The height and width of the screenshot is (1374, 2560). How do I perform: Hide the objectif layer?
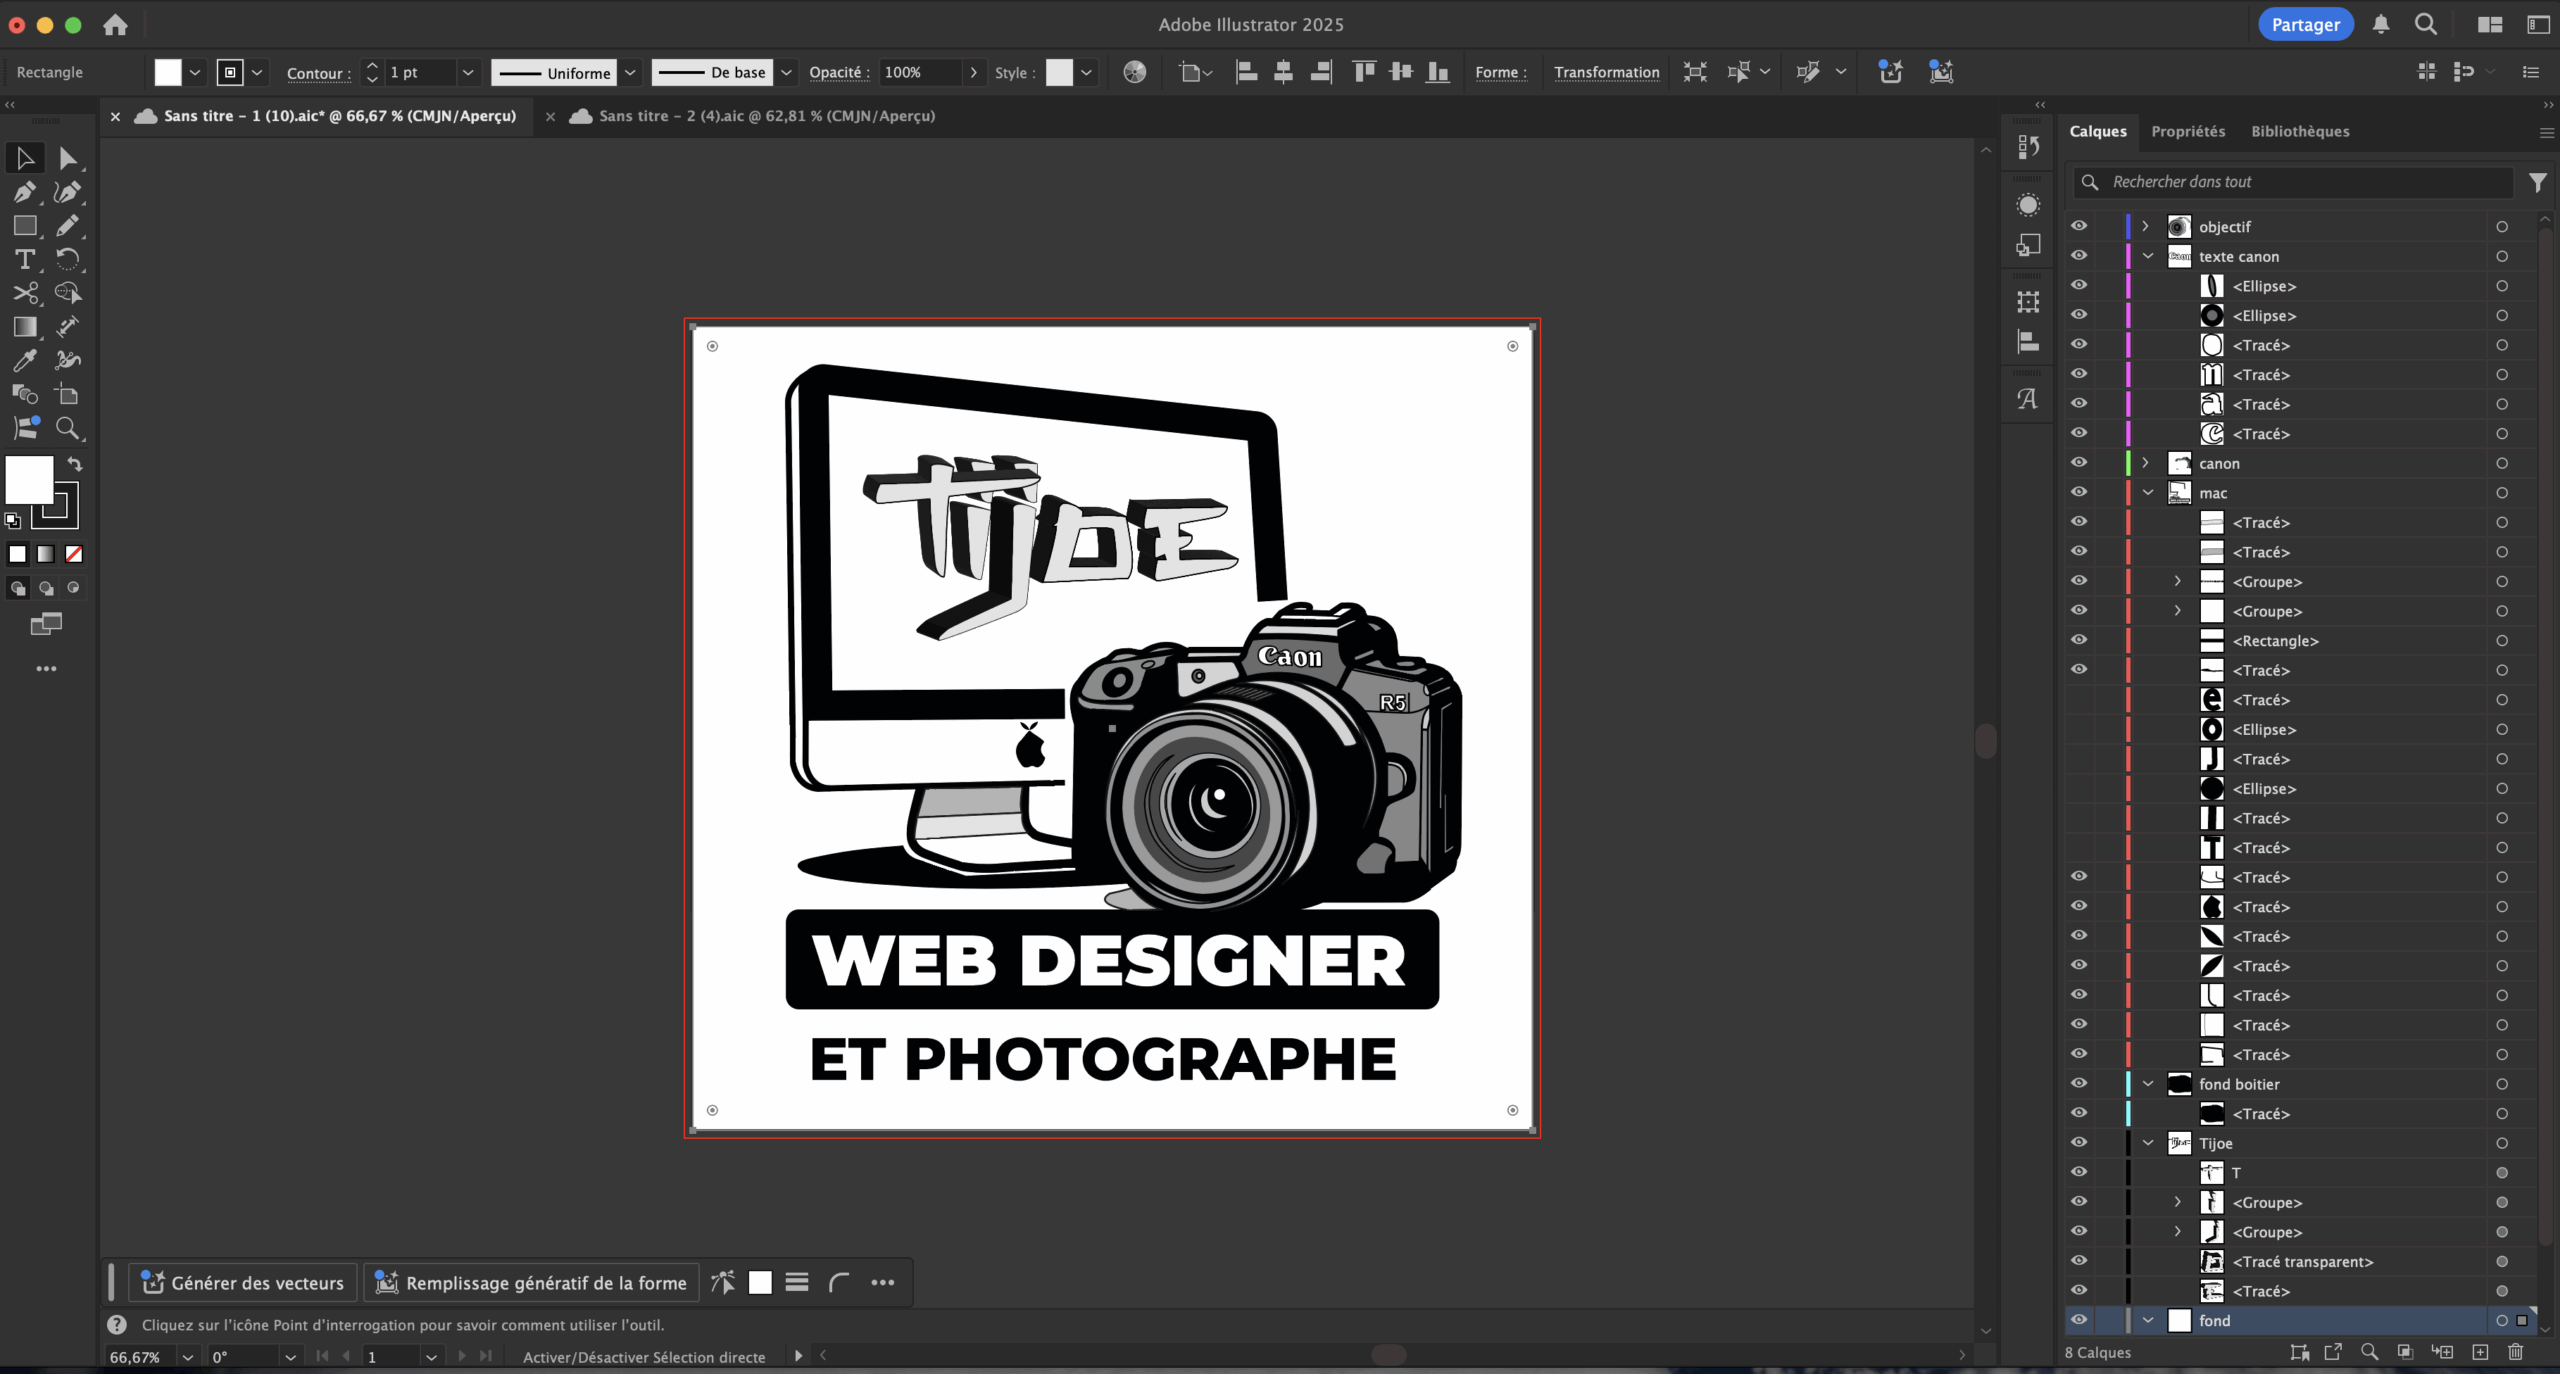pos(2079,226)
